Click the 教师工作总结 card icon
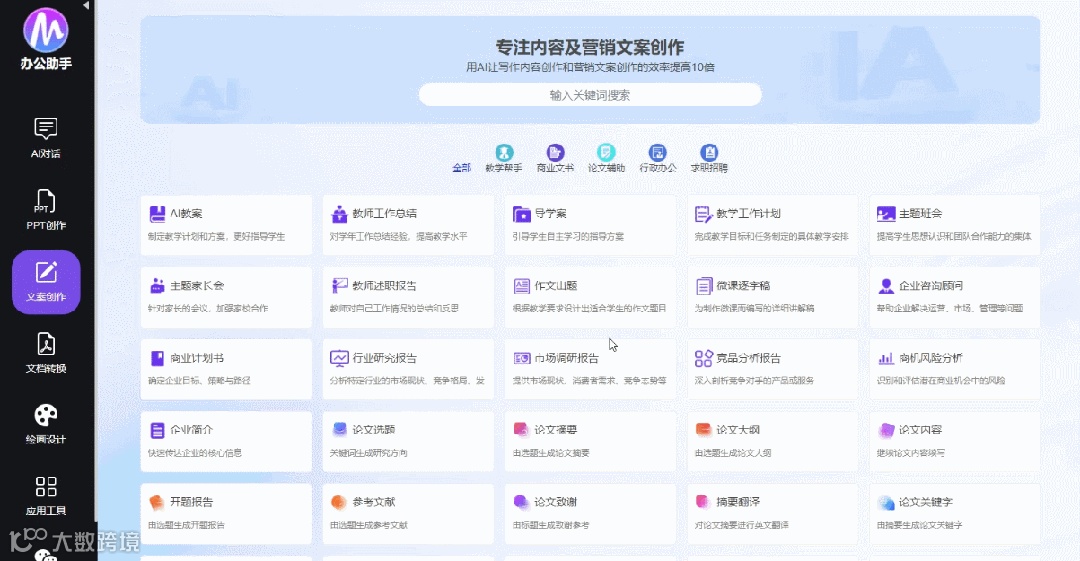 pos(339,214)
